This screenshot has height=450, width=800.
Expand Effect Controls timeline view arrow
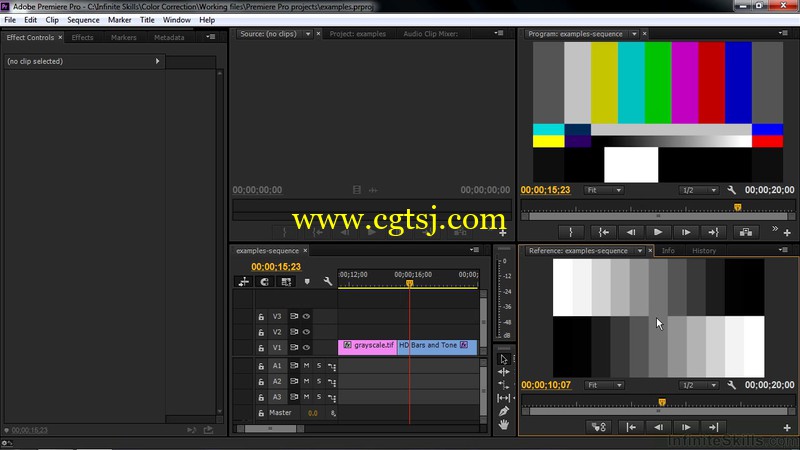click(157, 61)
